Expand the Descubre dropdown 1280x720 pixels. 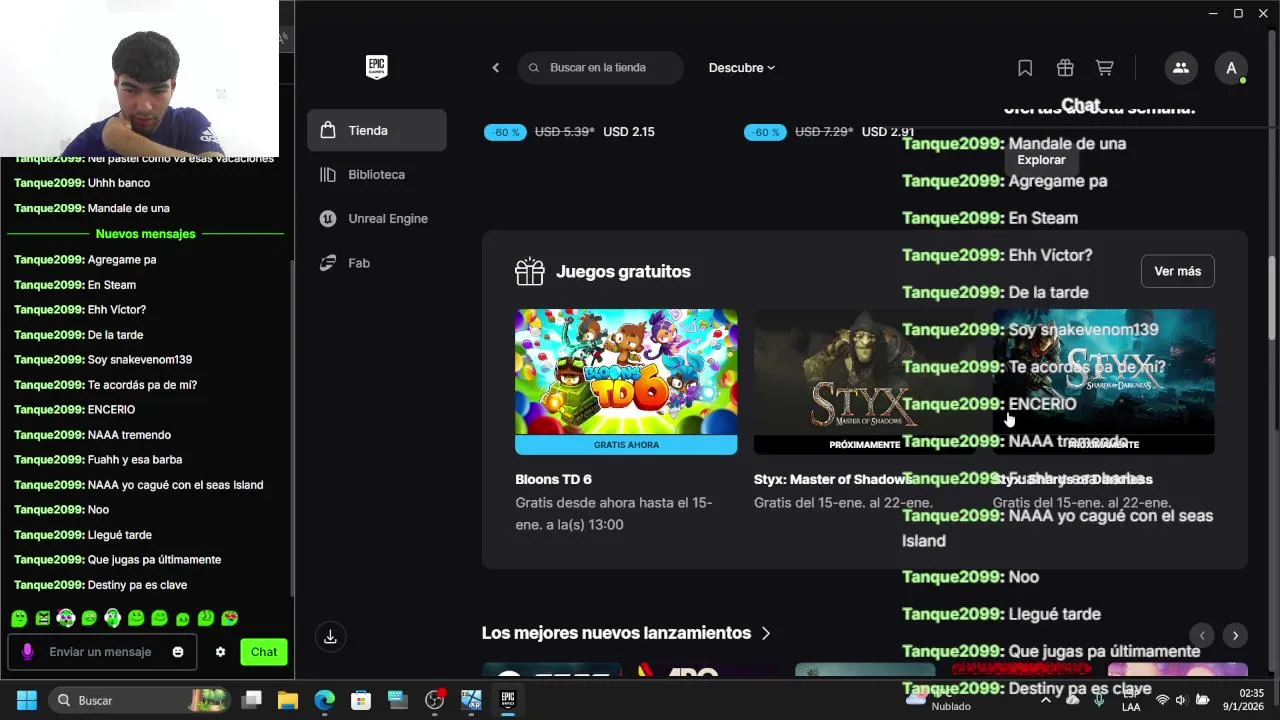(x=742, y=68)
